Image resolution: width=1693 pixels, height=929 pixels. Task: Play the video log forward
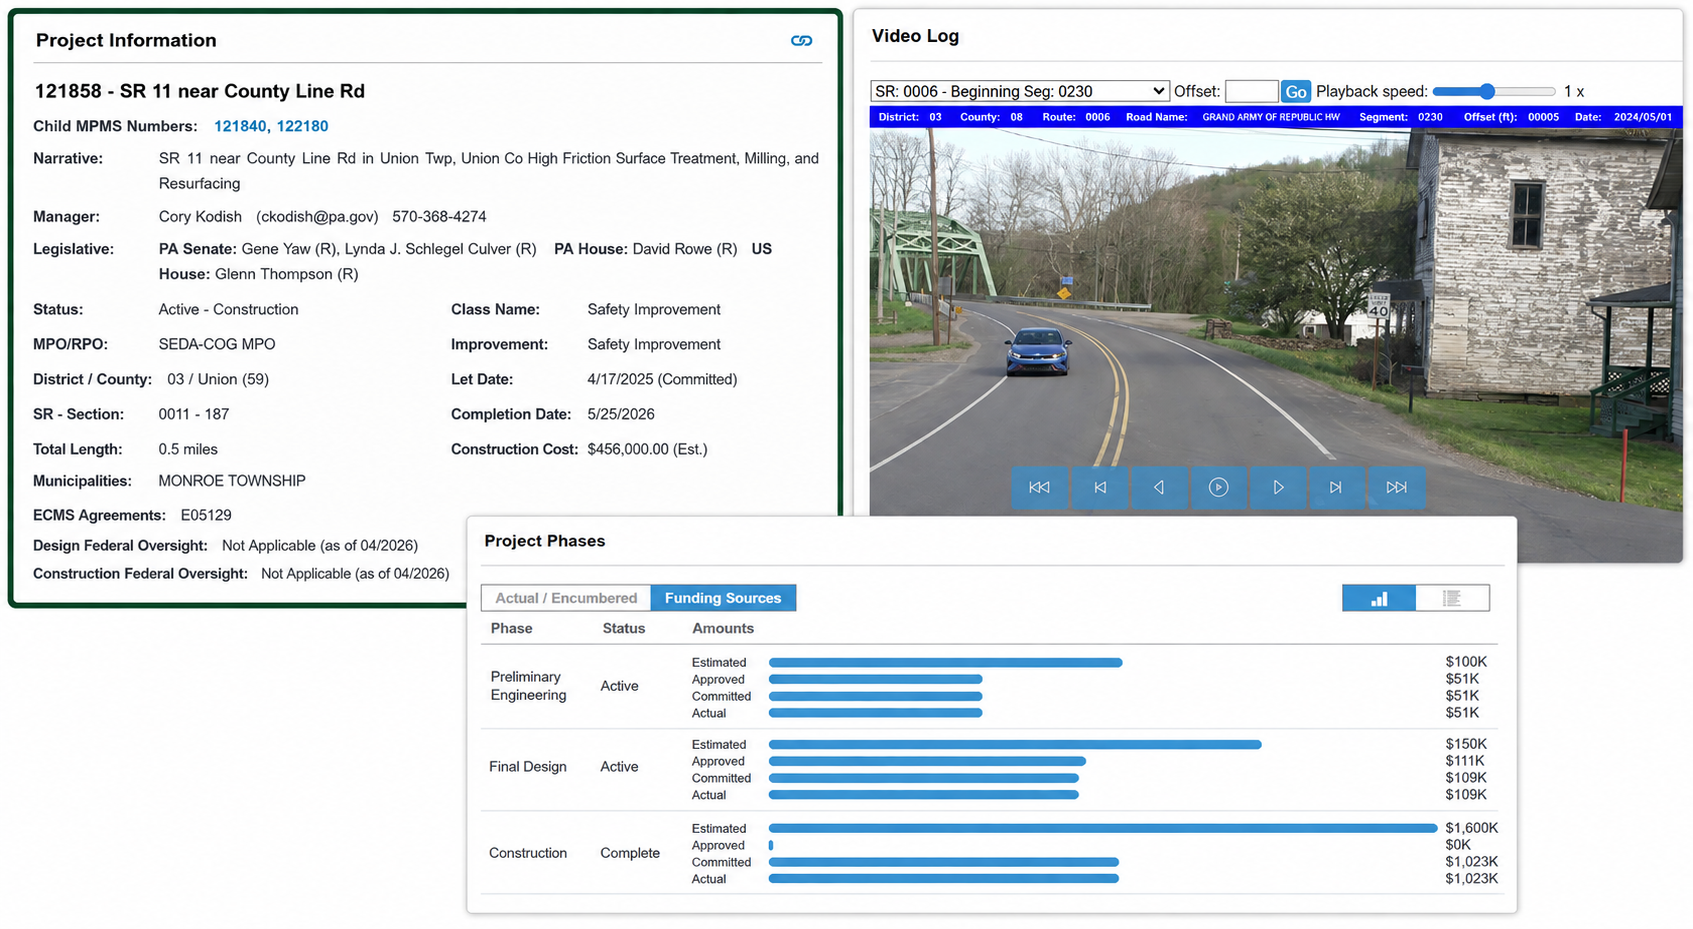[1278, 487]
